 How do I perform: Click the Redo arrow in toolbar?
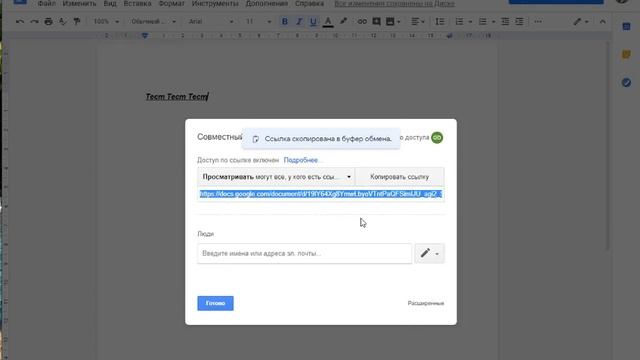coord(34,22)
